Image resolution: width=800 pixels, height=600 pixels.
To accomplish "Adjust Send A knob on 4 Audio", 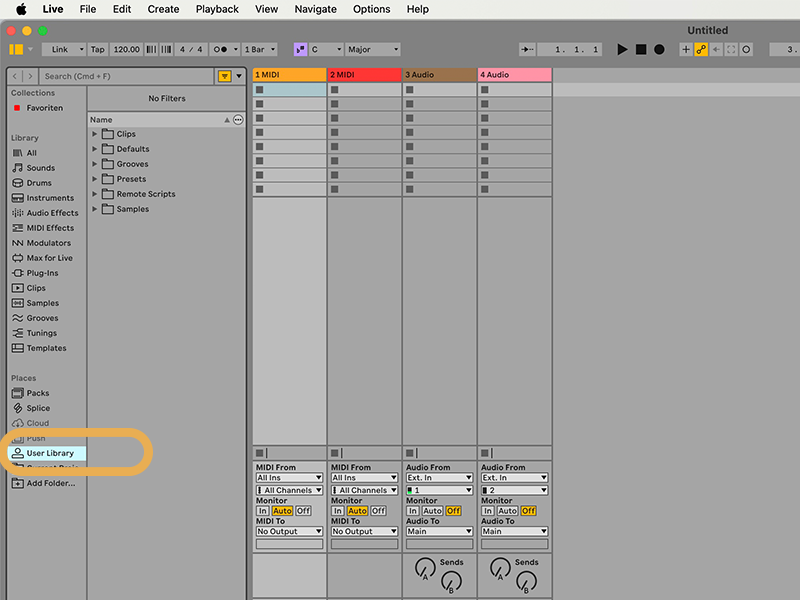I will pos(500,568).
